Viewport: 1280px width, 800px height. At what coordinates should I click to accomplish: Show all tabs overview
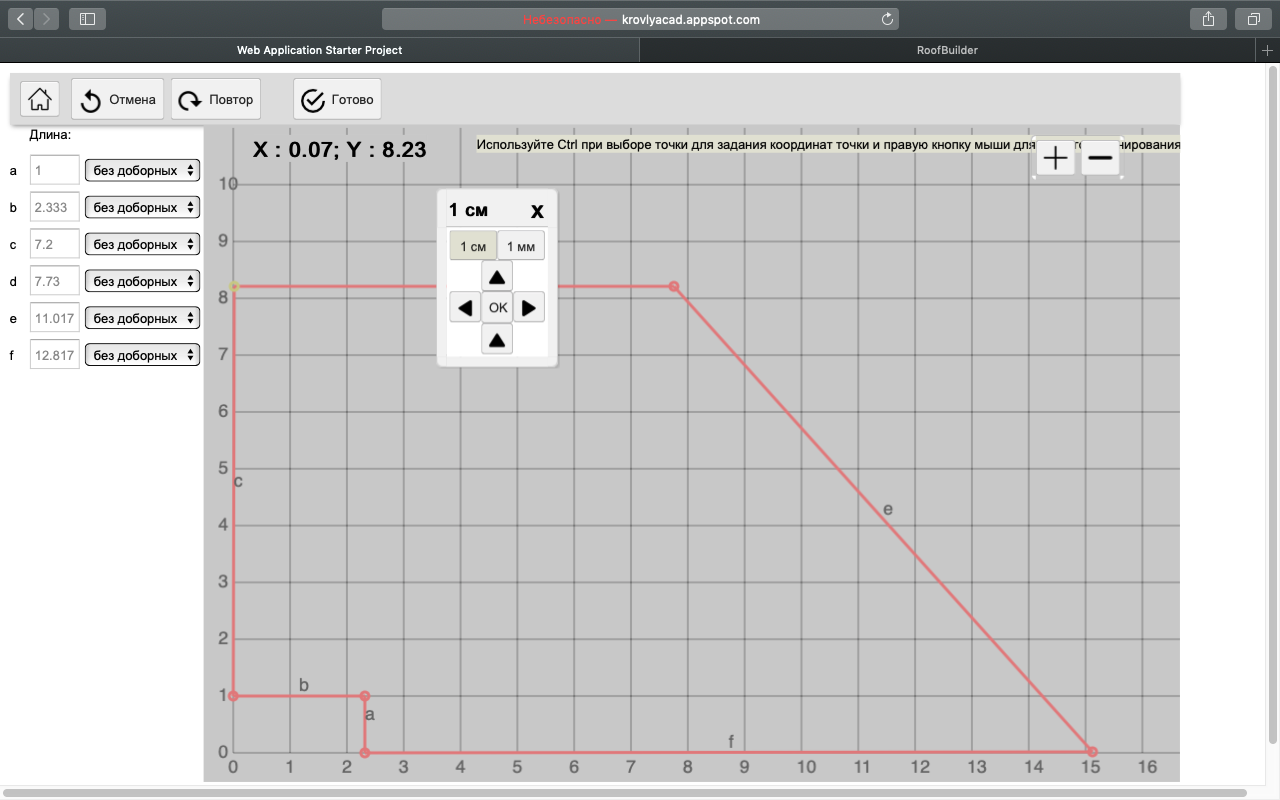click(x=1253, y=19)
